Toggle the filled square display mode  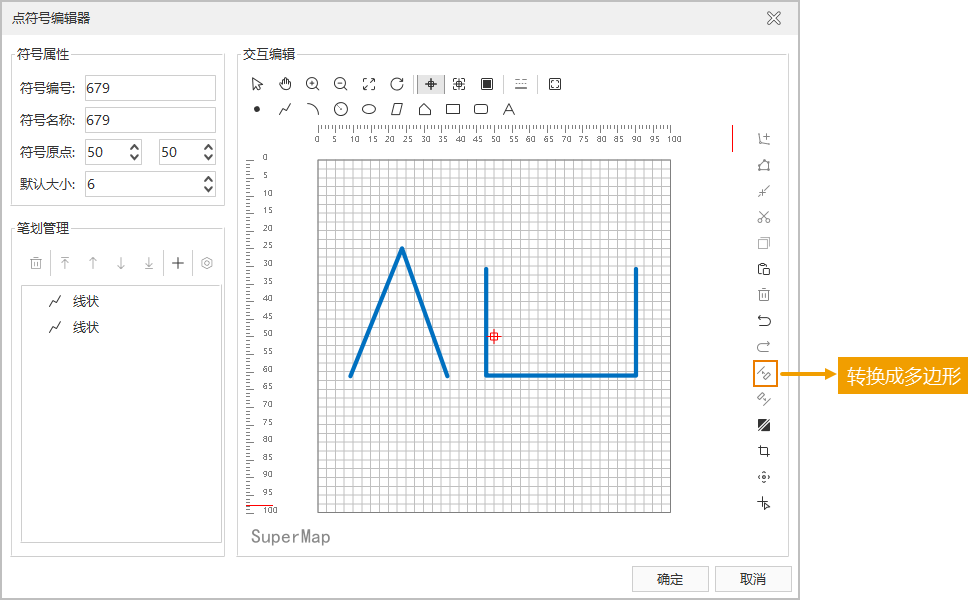tap(487, 84)
